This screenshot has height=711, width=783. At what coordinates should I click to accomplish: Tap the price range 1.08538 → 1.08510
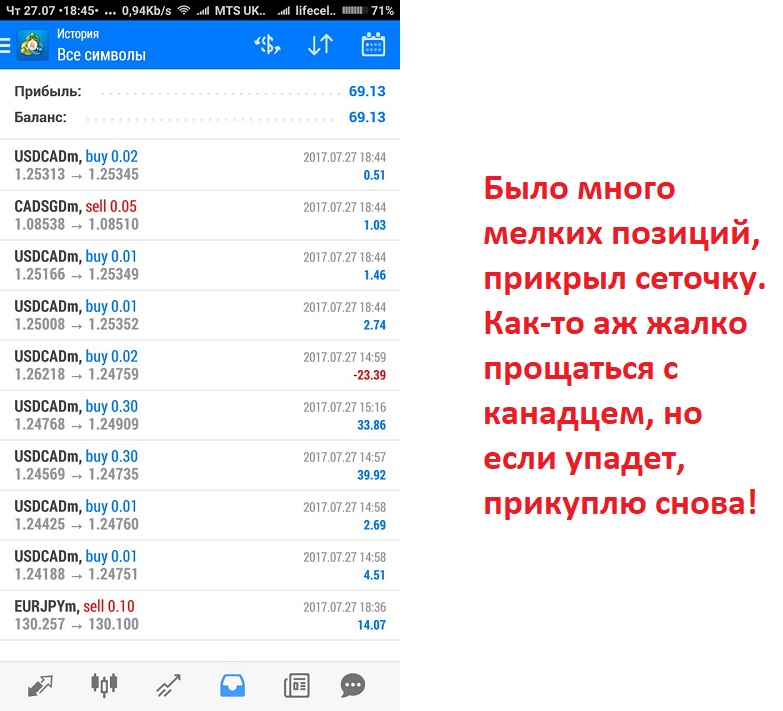(76, 224)
